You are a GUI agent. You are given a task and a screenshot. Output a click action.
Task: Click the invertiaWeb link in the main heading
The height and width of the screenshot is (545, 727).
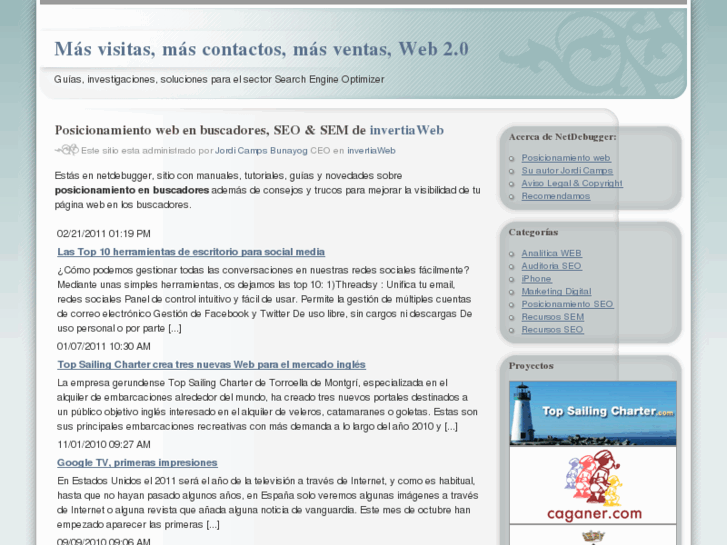(x=407, y=130)
